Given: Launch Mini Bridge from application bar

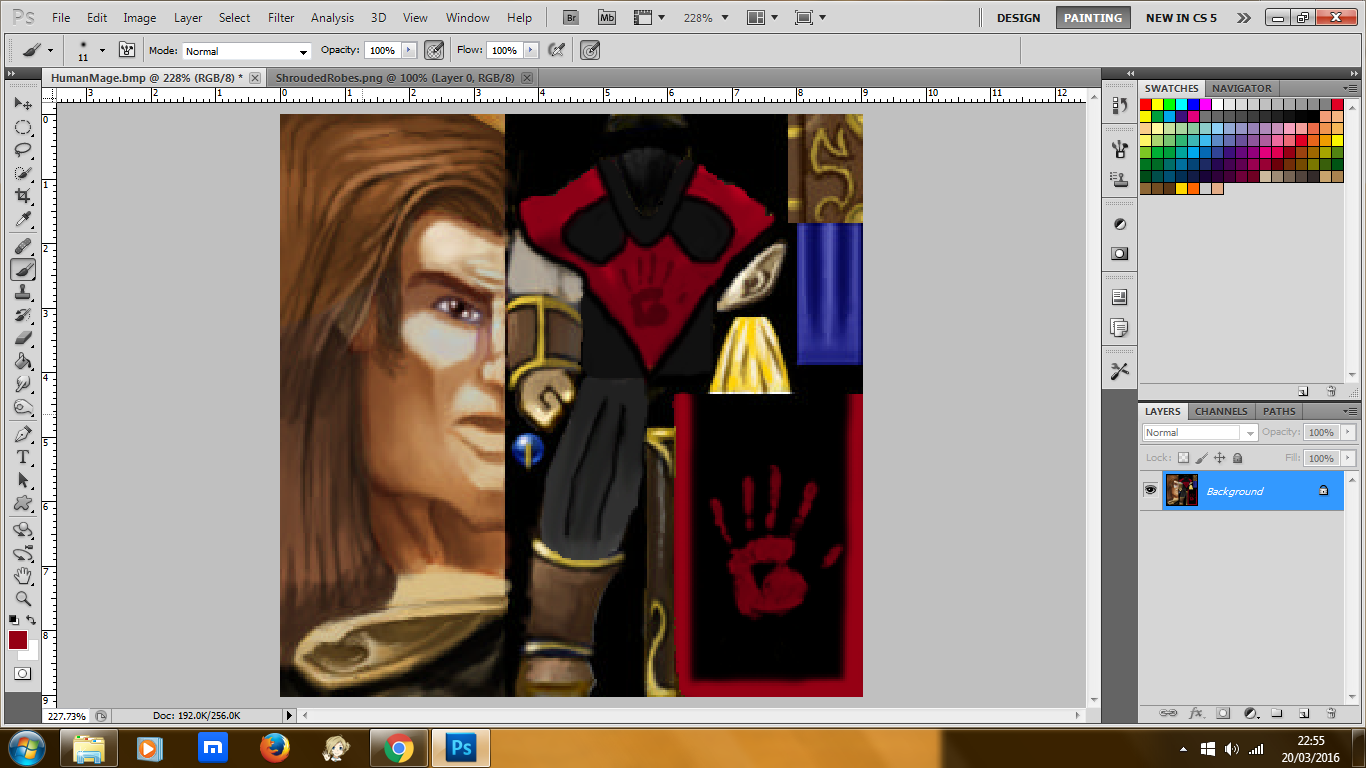Looking at the screenshot, I should [x=607, y=17].
